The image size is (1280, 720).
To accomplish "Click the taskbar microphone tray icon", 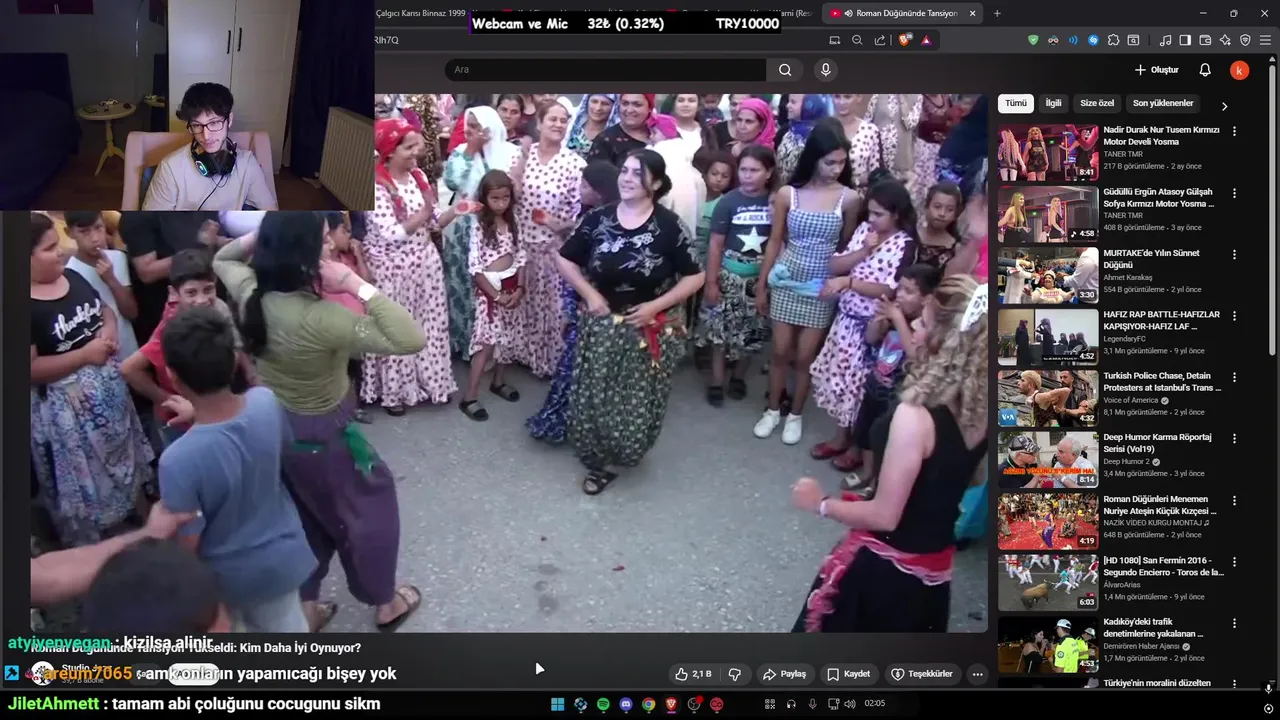I will (x=812, y=704).
